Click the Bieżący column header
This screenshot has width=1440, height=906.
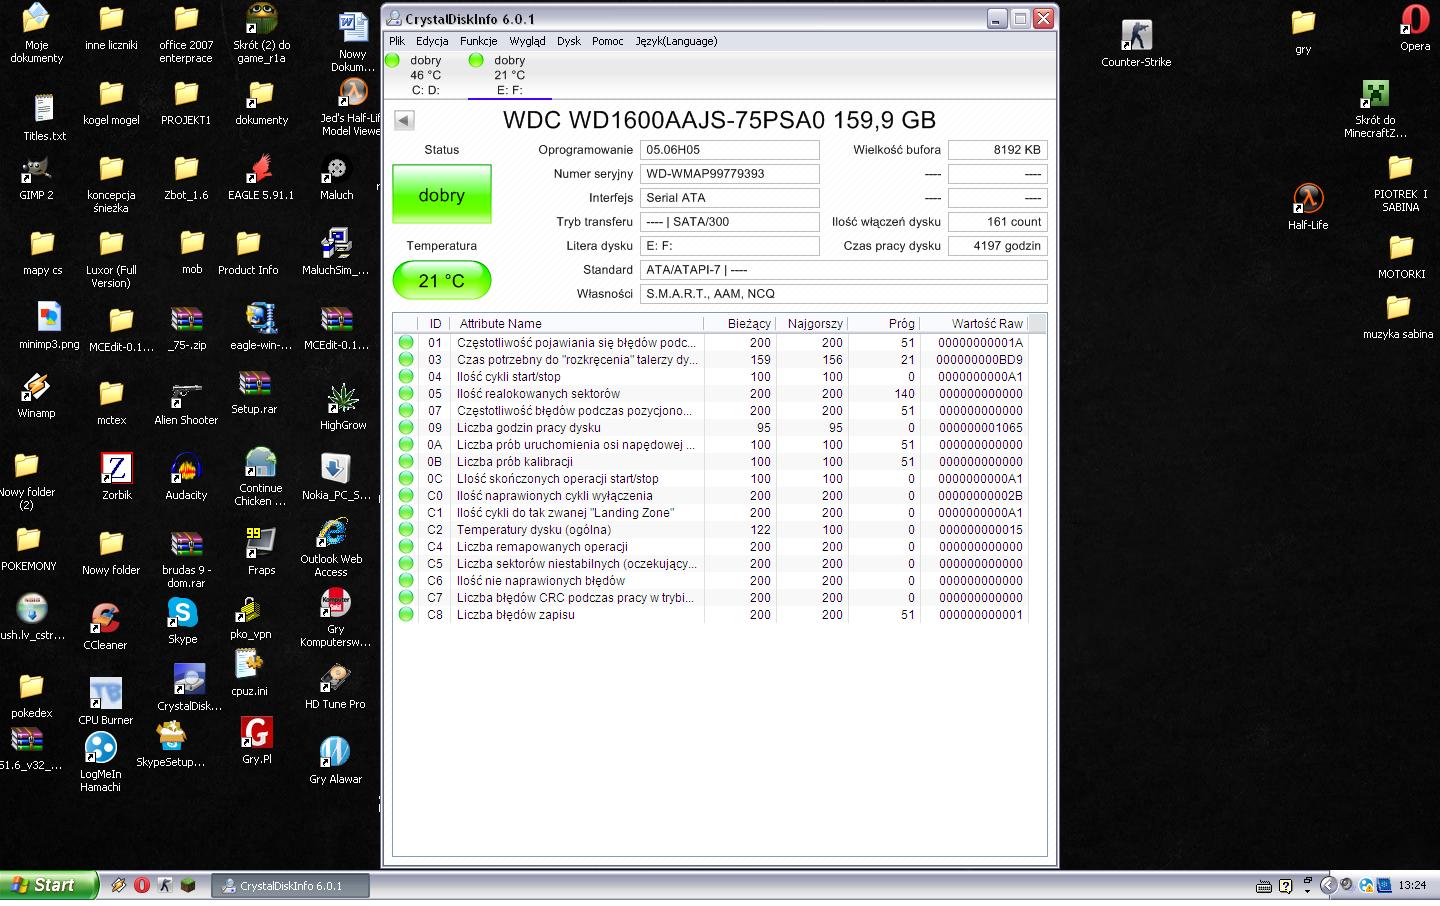coord(740,323)
